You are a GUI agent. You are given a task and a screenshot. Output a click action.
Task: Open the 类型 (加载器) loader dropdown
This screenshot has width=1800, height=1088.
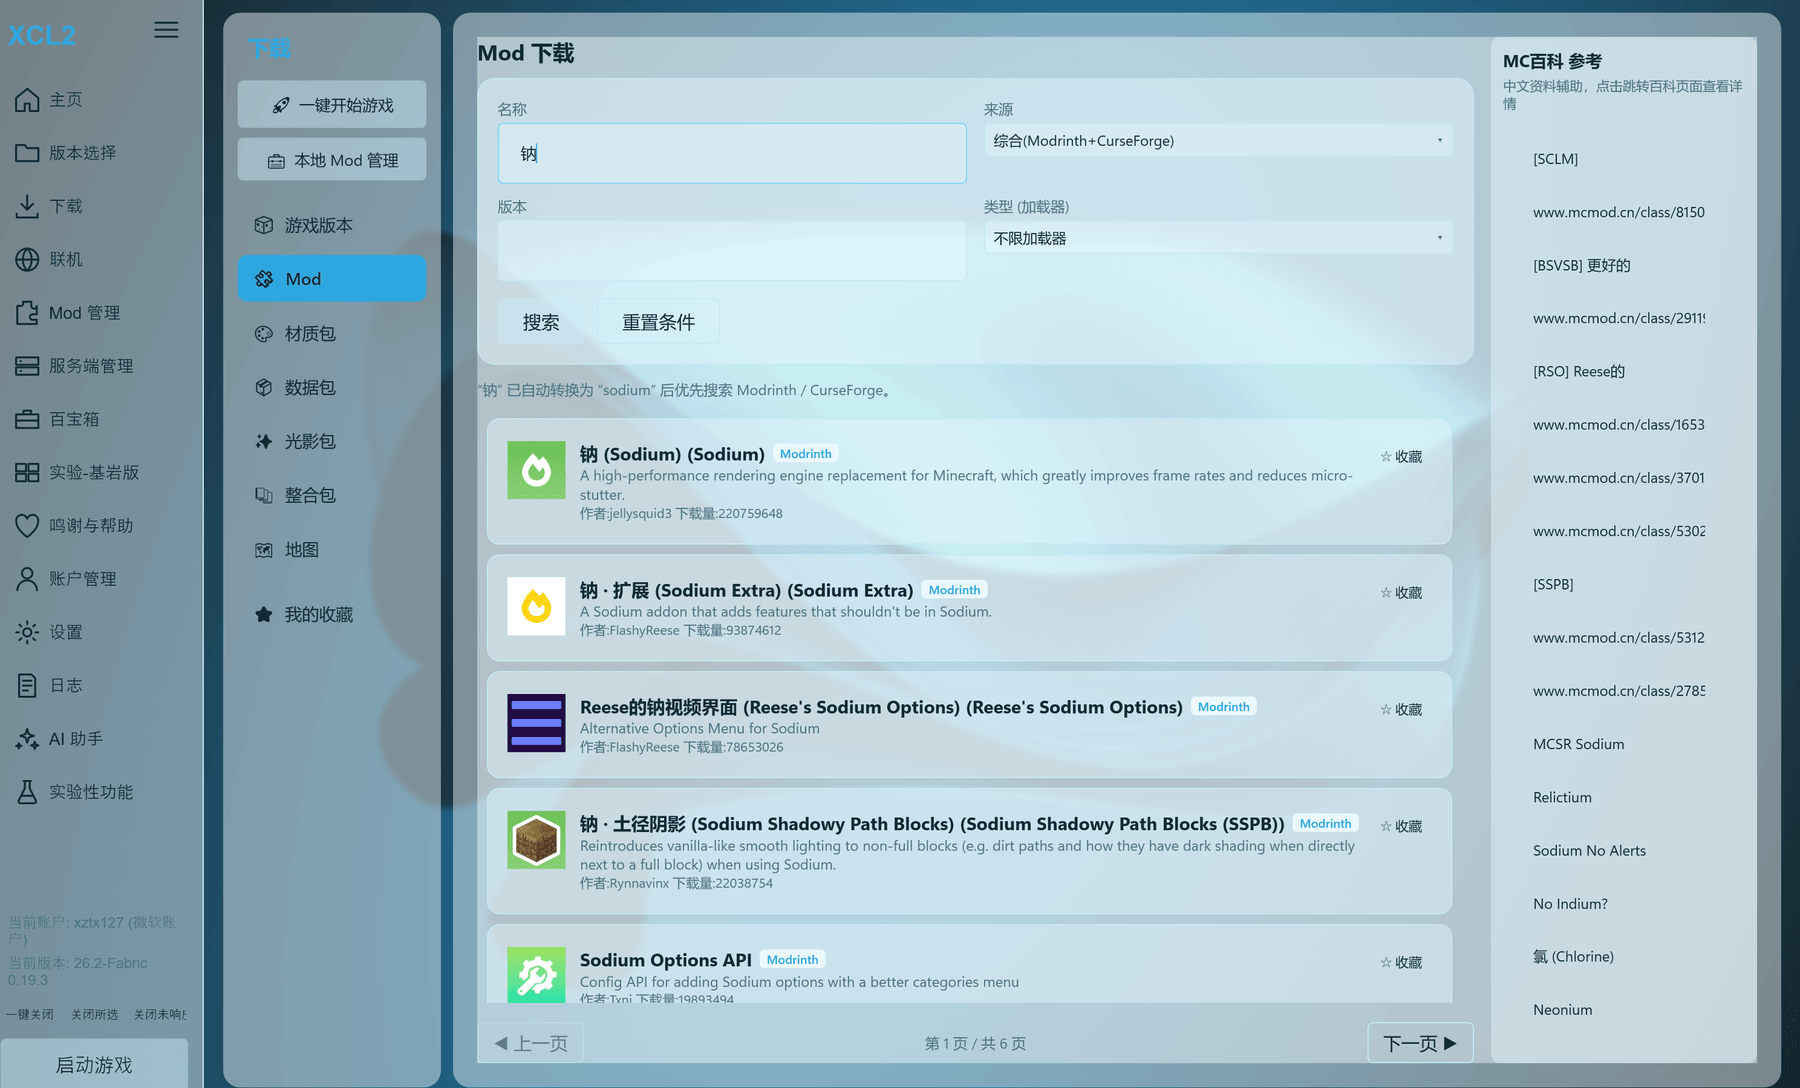coord(1218,238)
